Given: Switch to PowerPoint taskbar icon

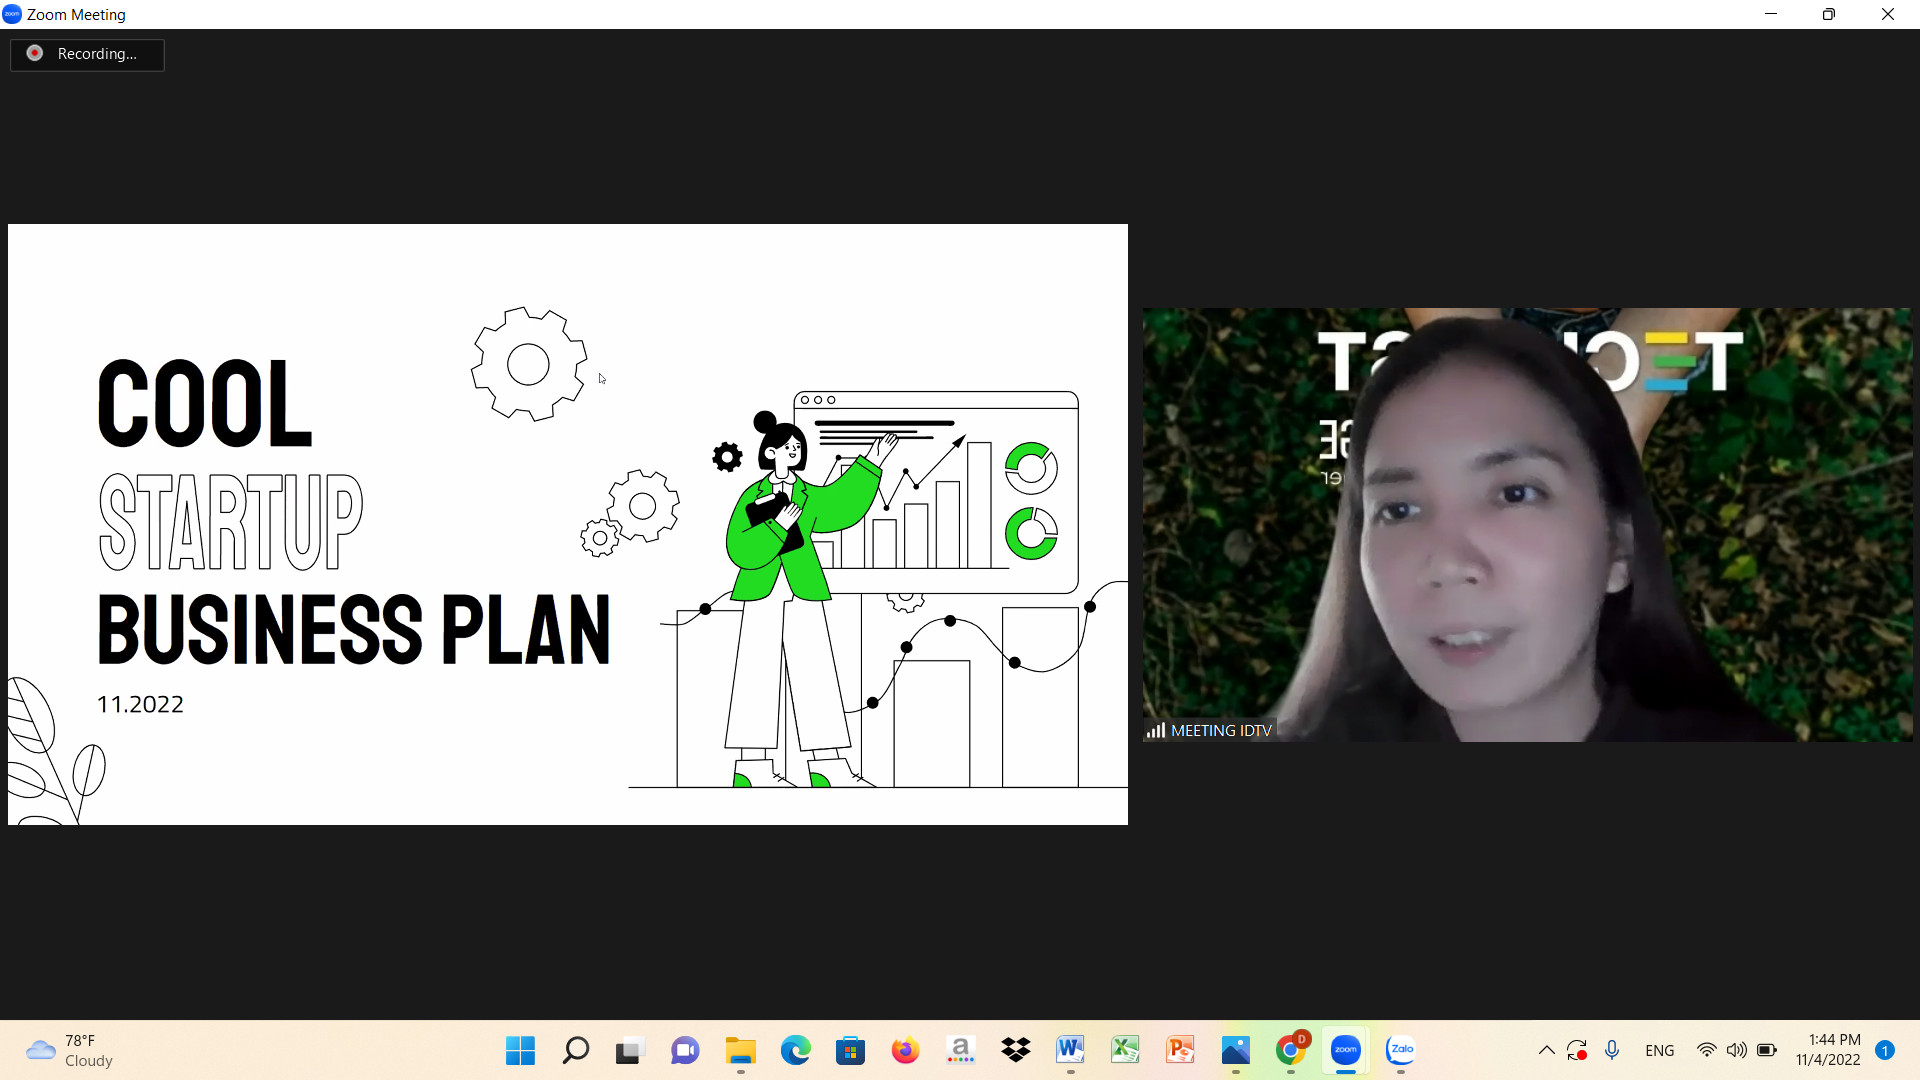Looking at the screenshot, I should point(1180,1050).
